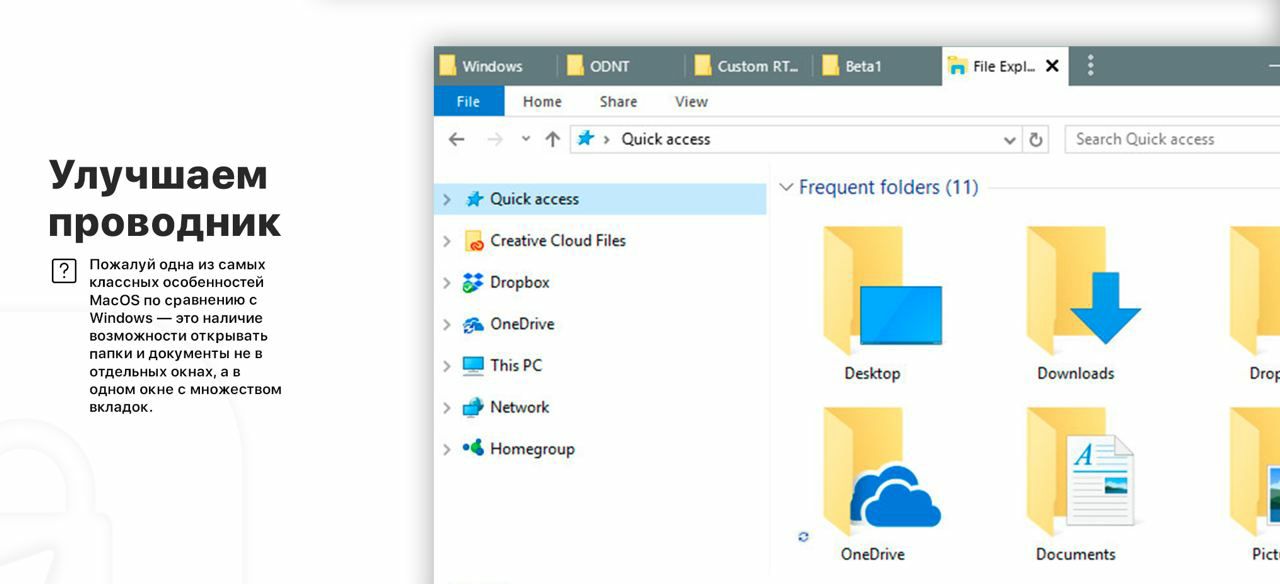
Task: Click the This PC monitor icon
Action: 473,366
